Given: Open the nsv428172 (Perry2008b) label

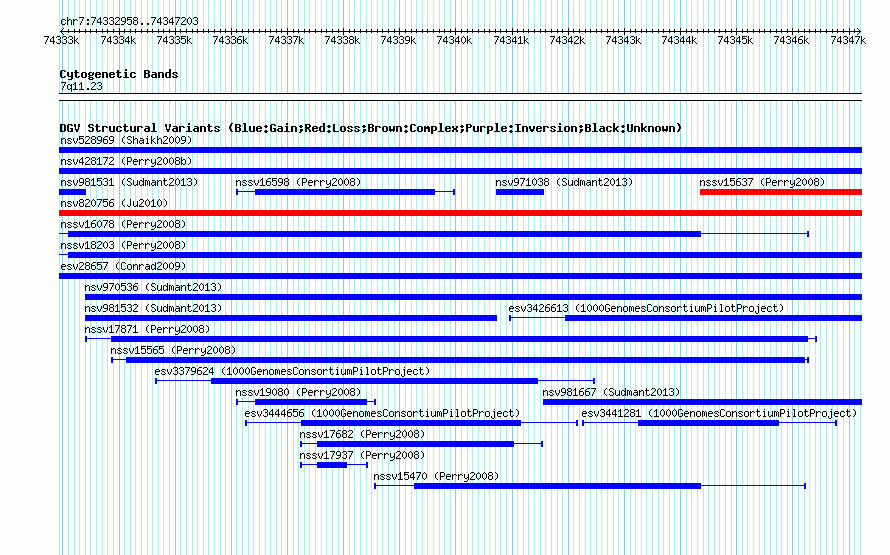Looking at the screenshot, I should tap(126, 161).
